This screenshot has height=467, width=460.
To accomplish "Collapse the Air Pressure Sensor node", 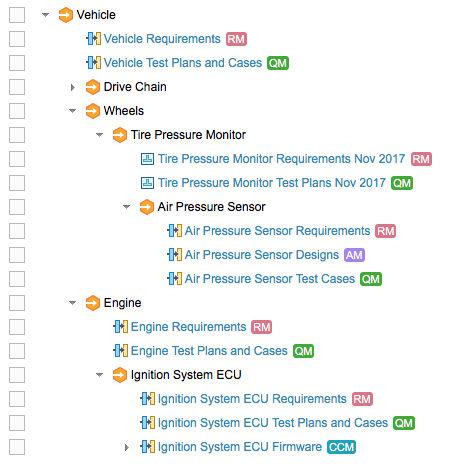I will [x=127, y=207].
